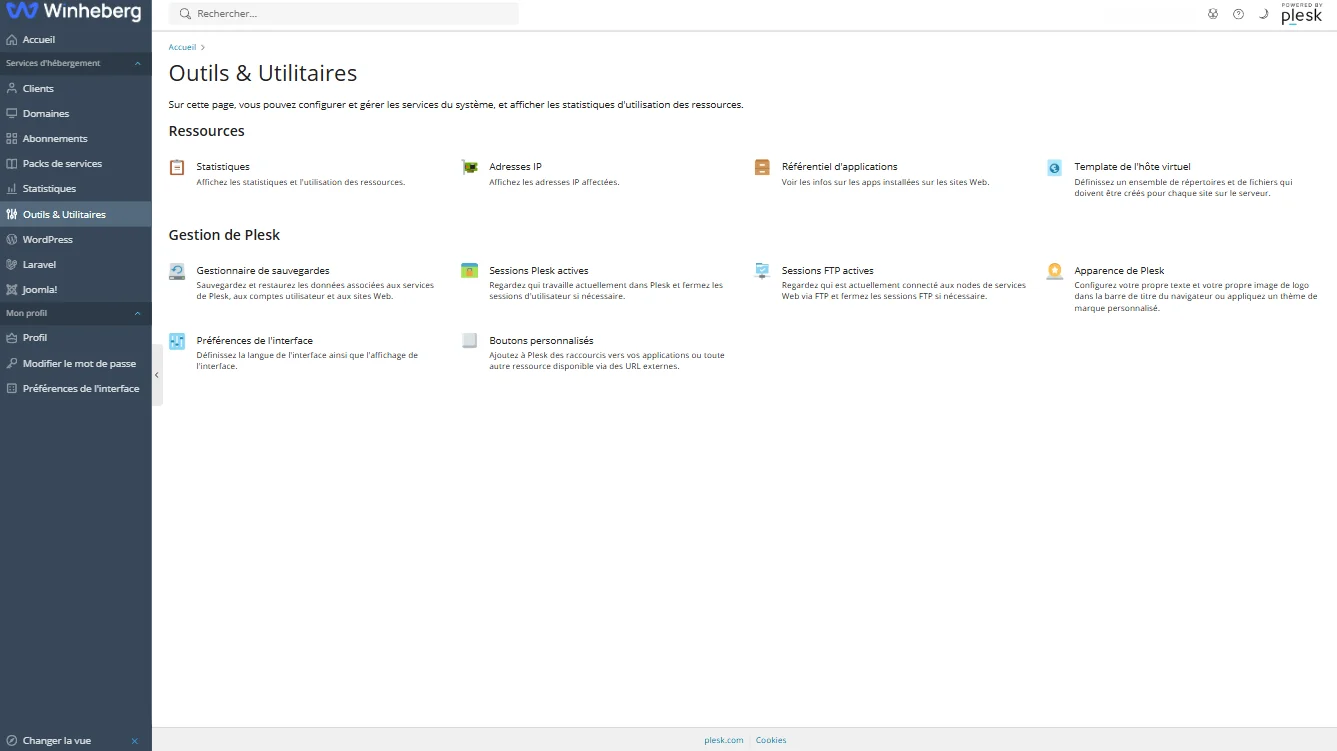Image resolution: width=1337 pixels, height=751 pixels.
Task: Open Gestionnaire de sauvegardes link
Action: [x=263, y=271]
